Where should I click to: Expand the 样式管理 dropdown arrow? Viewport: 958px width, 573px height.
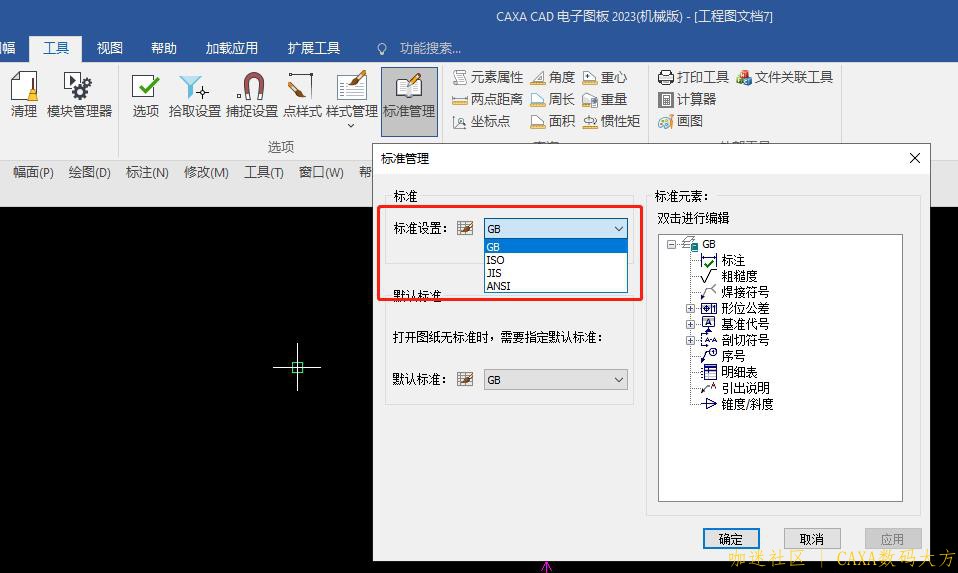tap(351, 126)
